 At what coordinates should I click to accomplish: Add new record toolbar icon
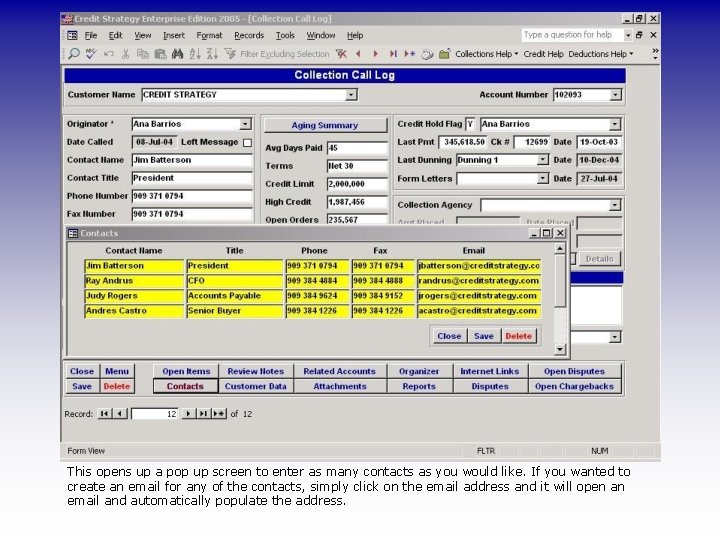click(410, 54)
